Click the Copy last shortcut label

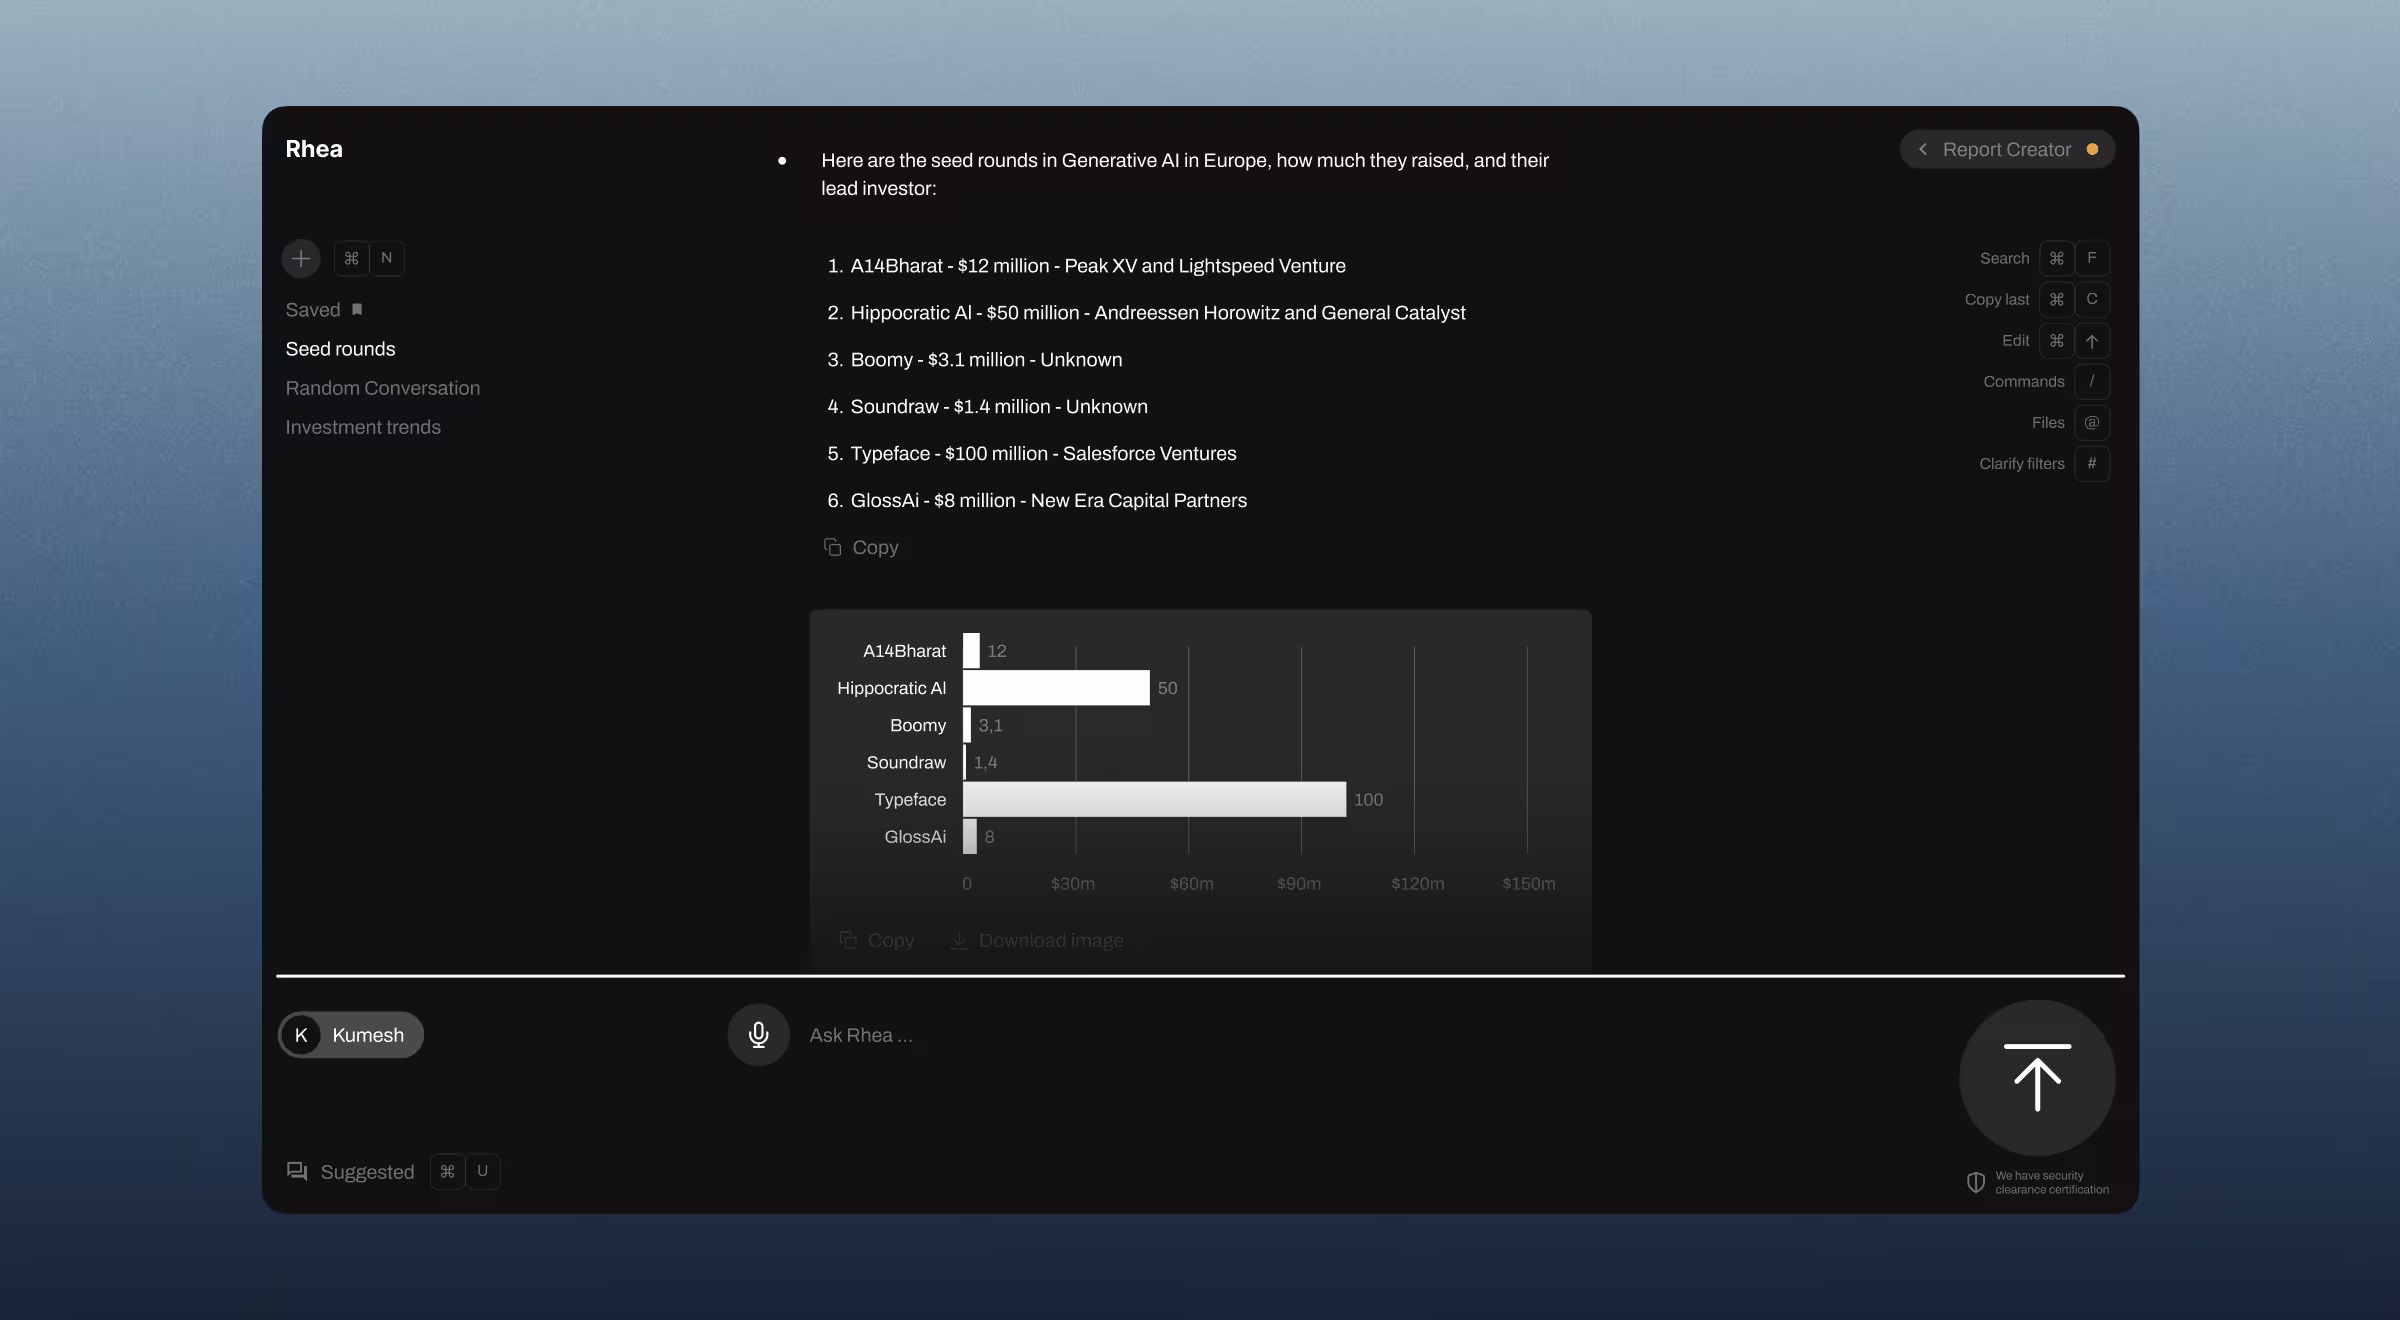[1996, 300]
